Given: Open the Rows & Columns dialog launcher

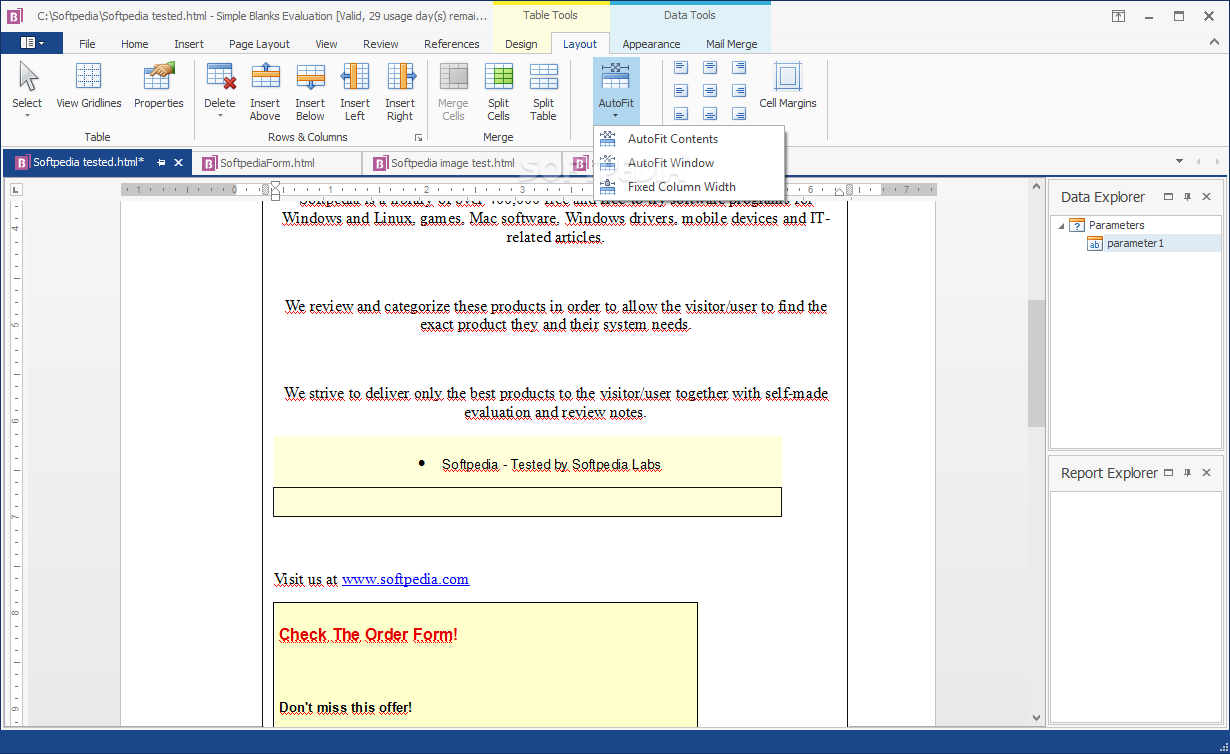Looking at the screenshot, I should coord(419,137).
